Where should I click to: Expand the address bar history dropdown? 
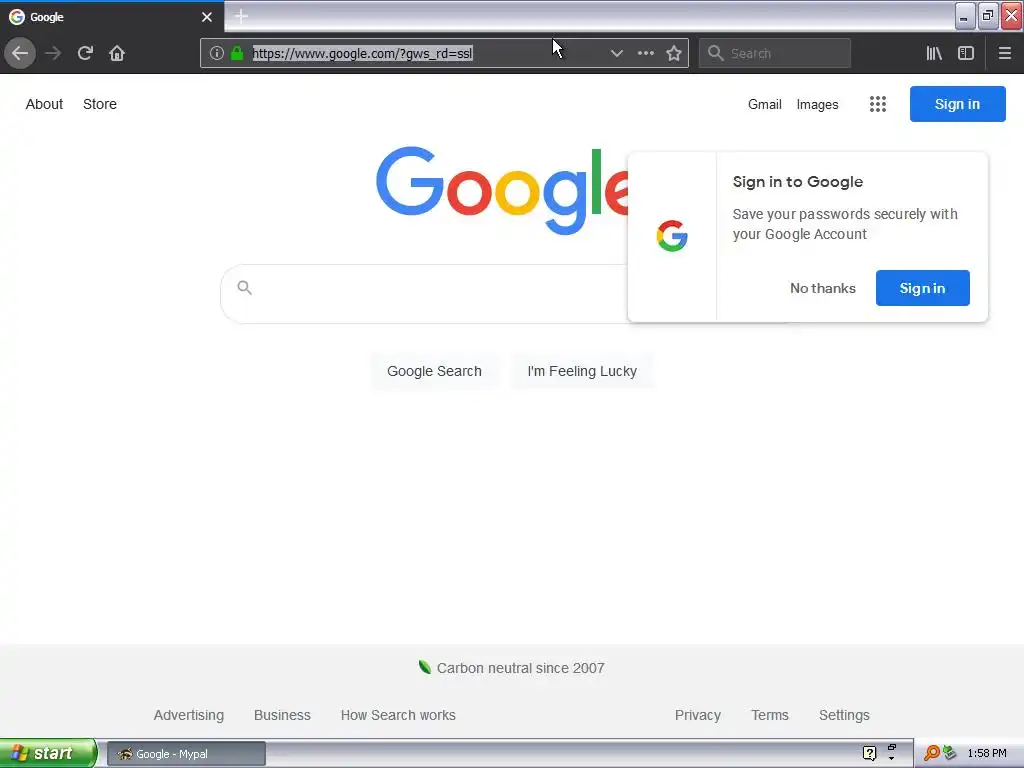click(616, 53)
